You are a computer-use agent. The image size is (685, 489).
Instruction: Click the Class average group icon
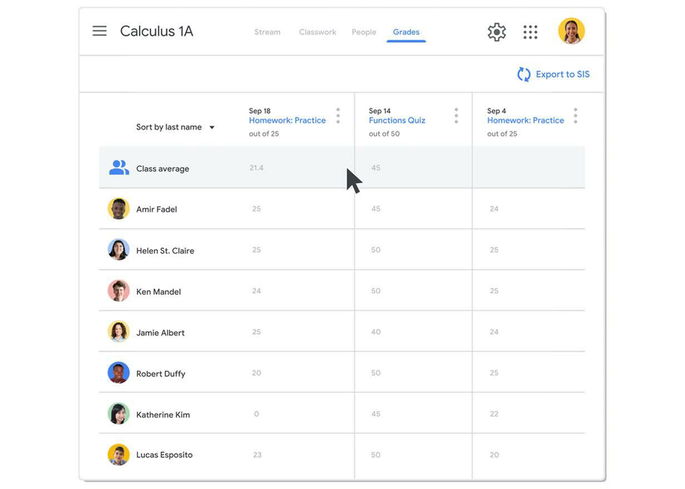[x=119, y=168]
